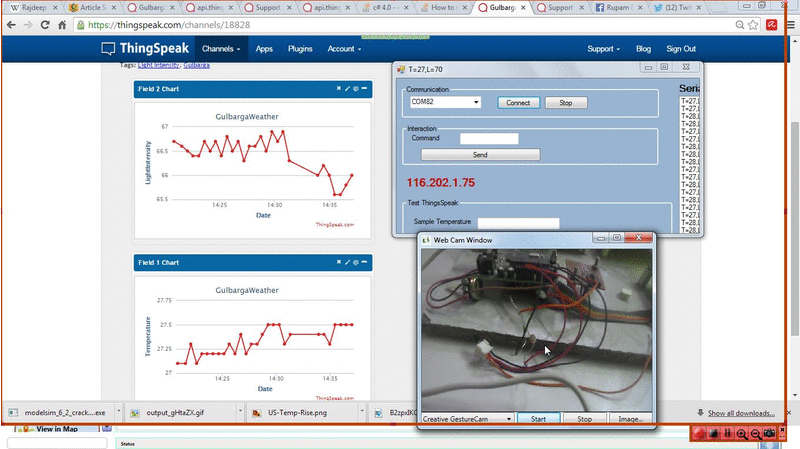Edit Field 2 Chart with pencil icon
This screenshot has width=800, height=449.
click(x=347, y=89)
